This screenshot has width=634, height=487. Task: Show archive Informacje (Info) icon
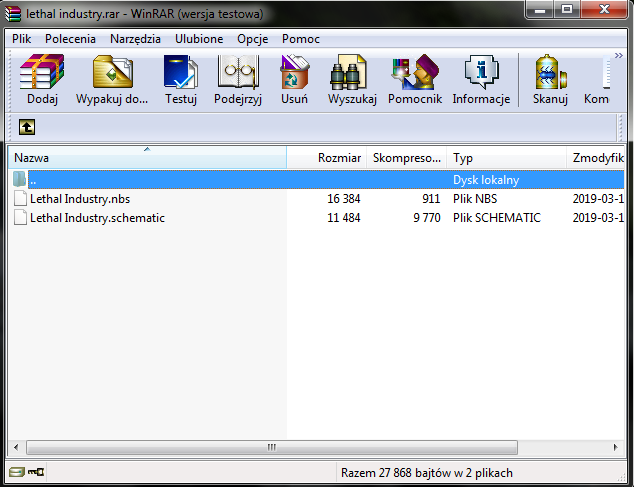click(481, 80)
